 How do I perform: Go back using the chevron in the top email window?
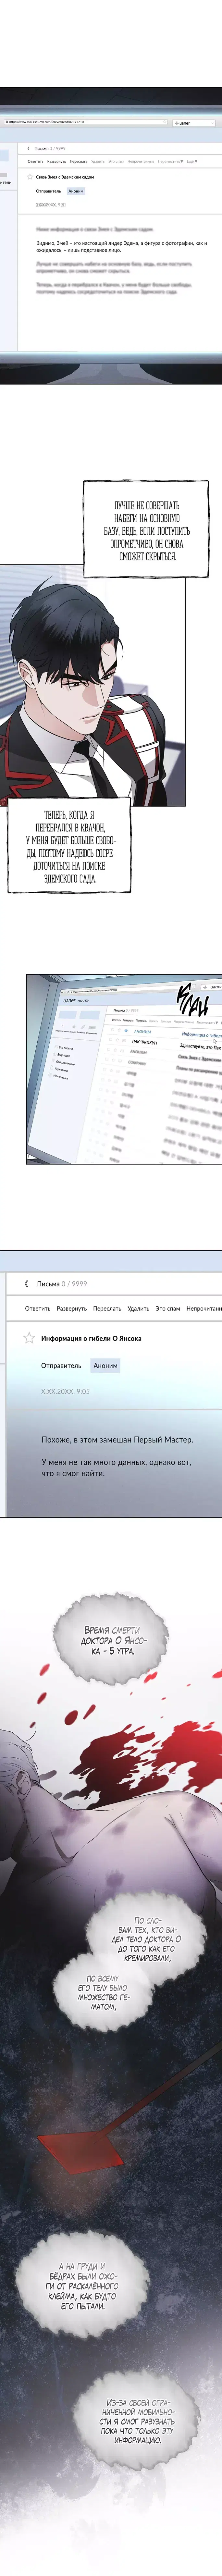point(28,148)
